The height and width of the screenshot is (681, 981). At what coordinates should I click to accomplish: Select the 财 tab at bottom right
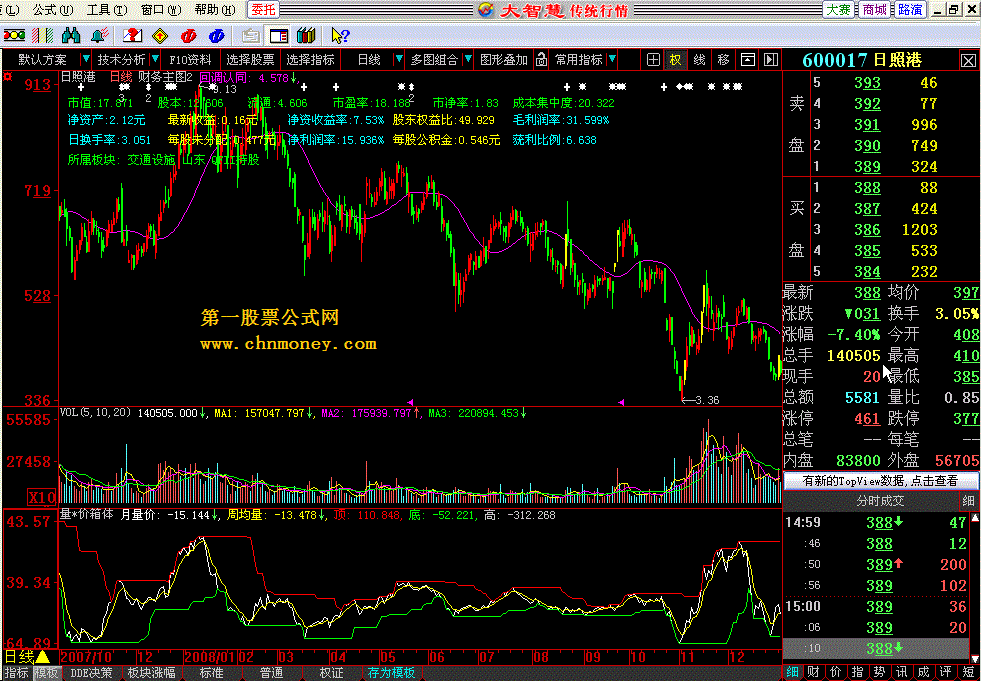pyautogui.click(x=813, y=672)
